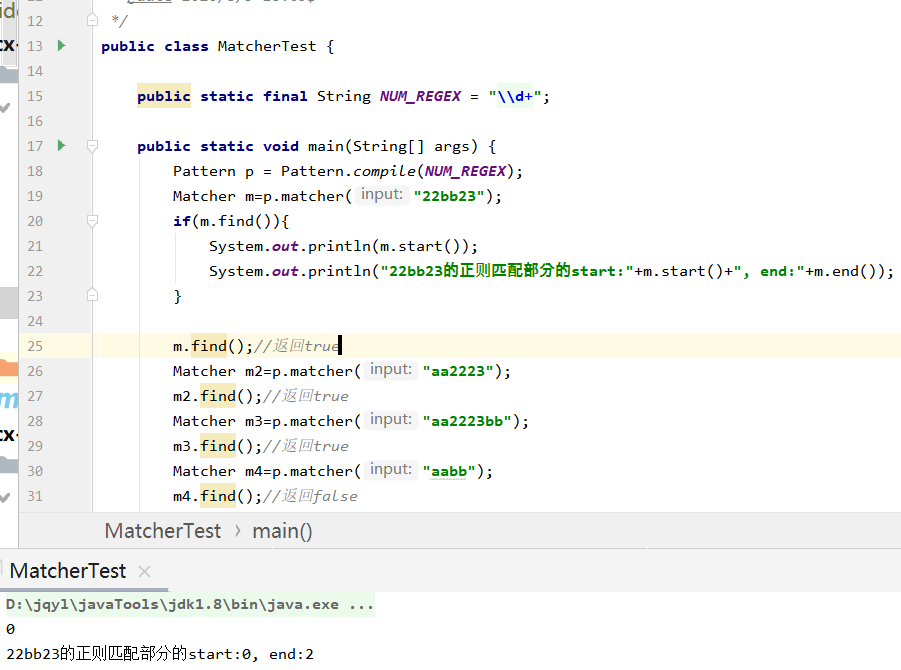
Task: Click line number 19 in the gutter
Action: click(35, 196)
